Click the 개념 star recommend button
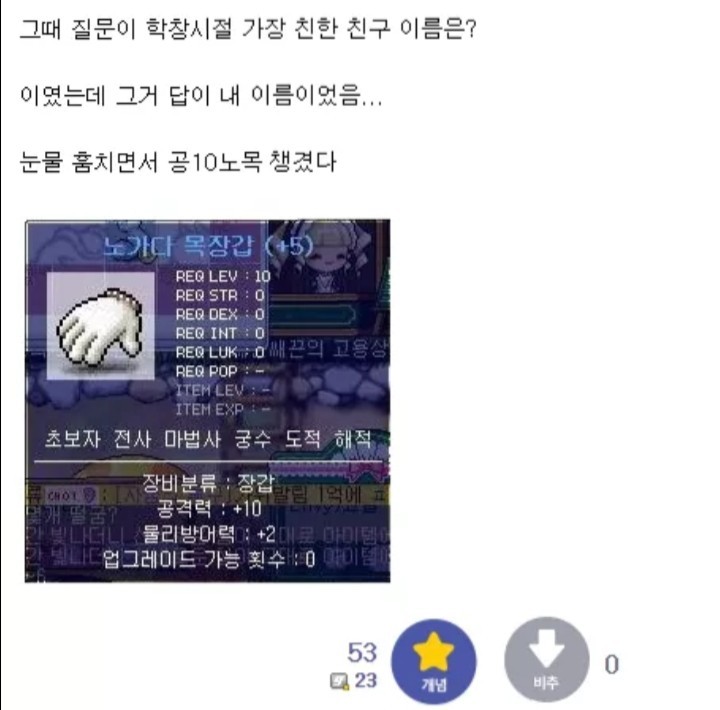 433,661
